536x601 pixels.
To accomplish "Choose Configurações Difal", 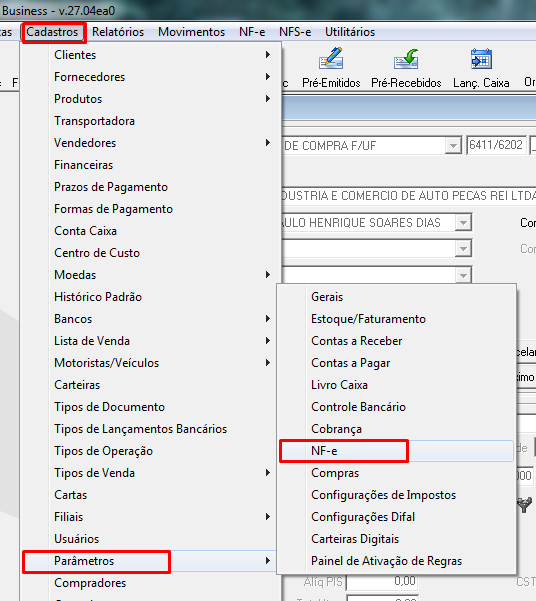I will (396, 517).
